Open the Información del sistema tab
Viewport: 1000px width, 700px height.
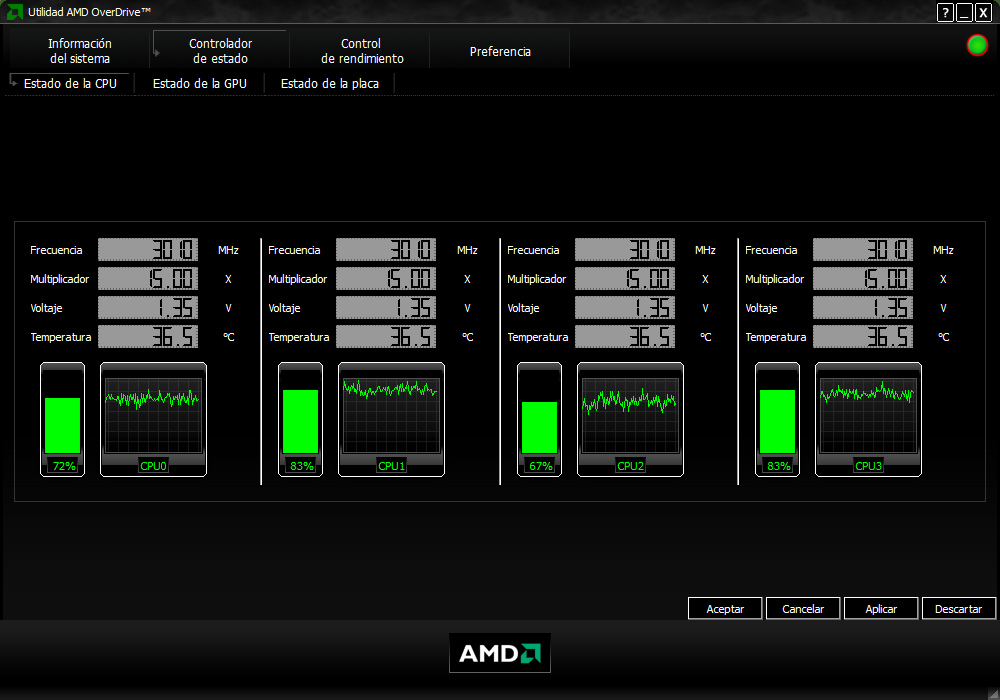point(80,51)
